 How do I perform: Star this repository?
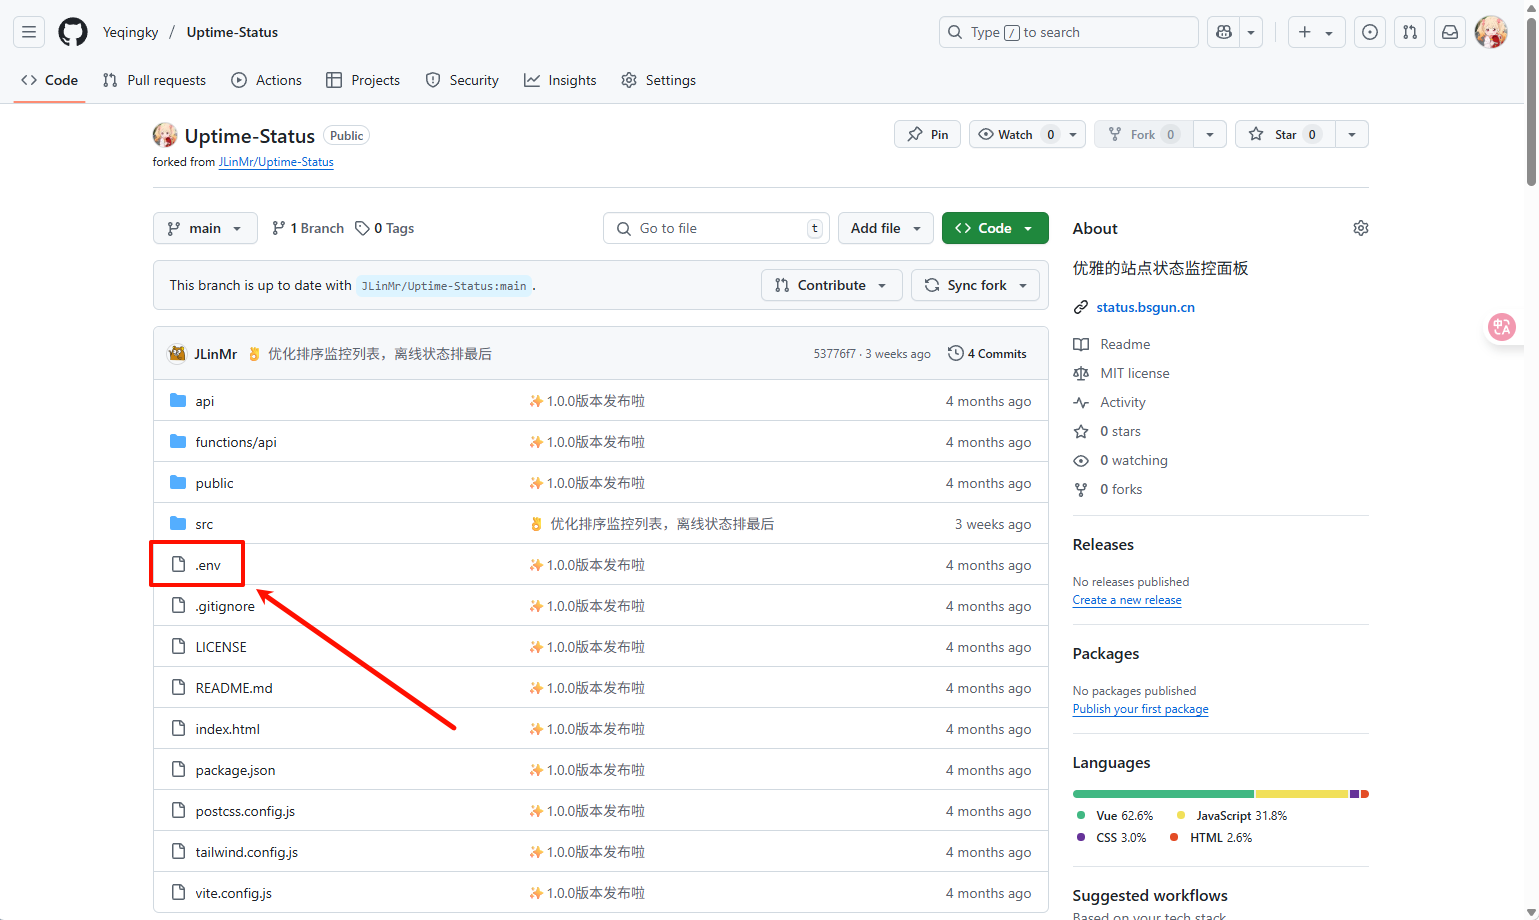(1284, 134)
